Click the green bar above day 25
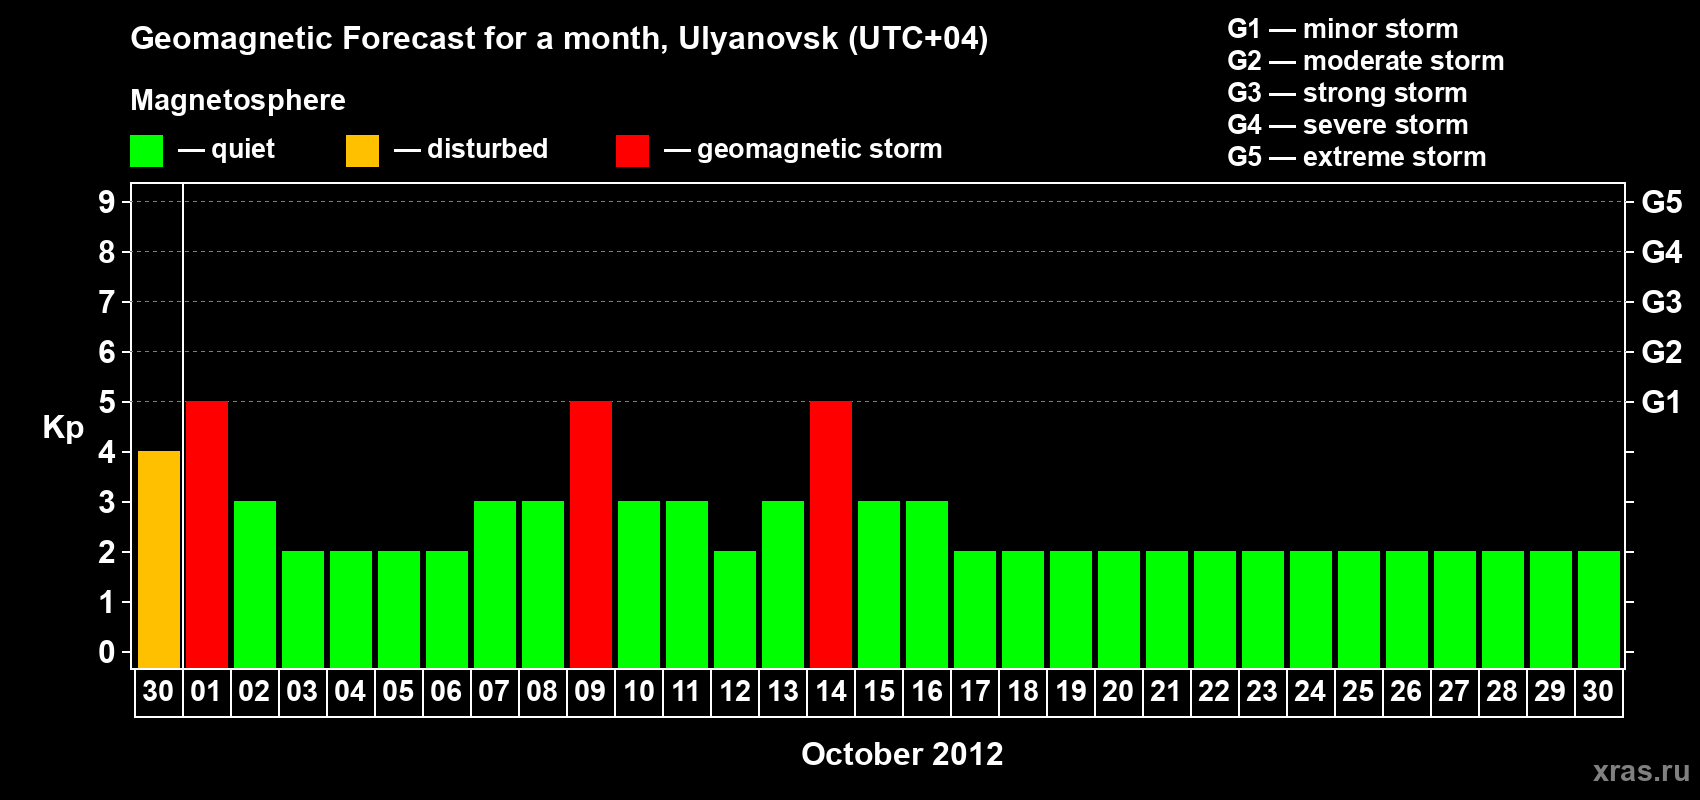This screenshot has width=1700, height=800. [x=1359, y=609]
